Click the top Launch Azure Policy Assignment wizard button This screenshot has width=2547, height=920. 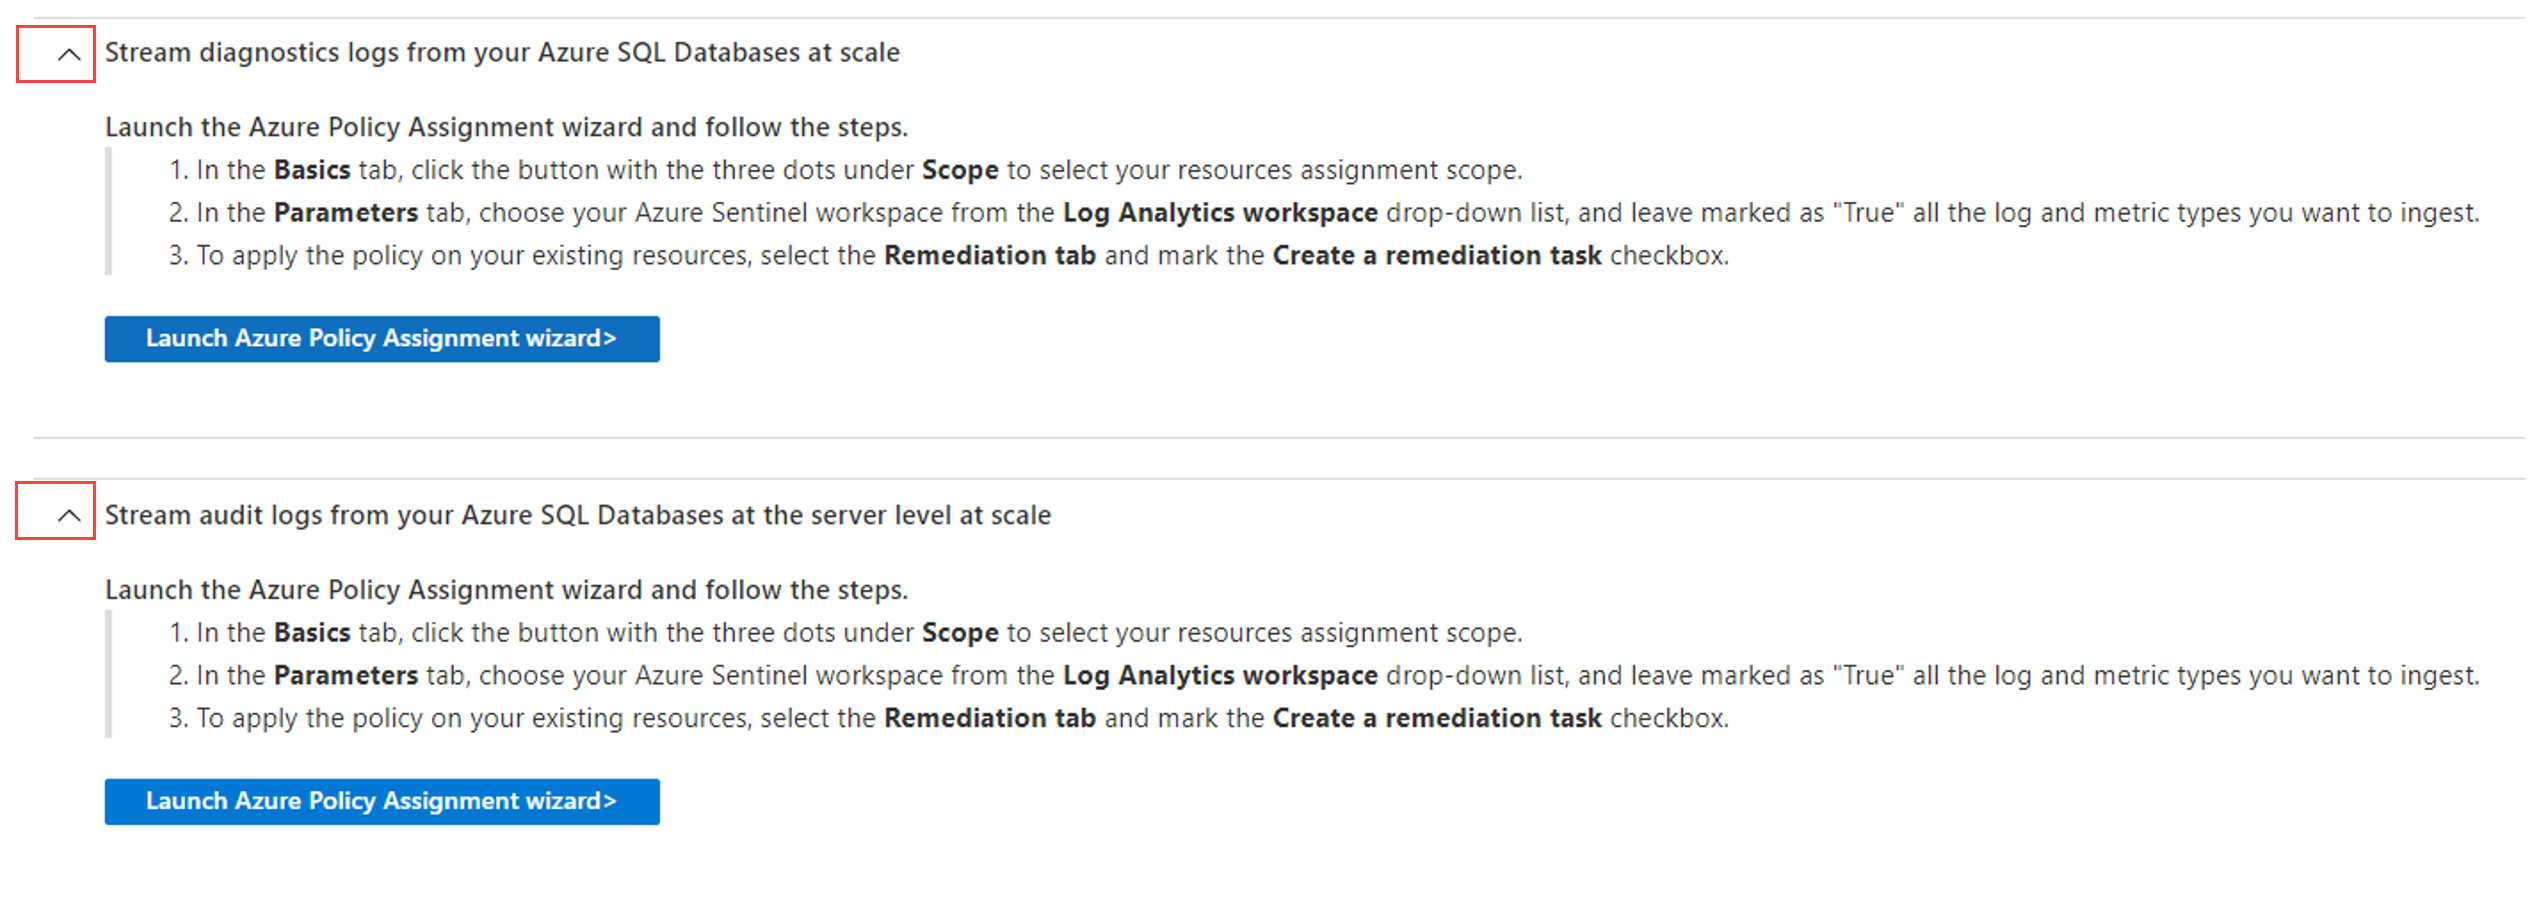pos(381,338)
